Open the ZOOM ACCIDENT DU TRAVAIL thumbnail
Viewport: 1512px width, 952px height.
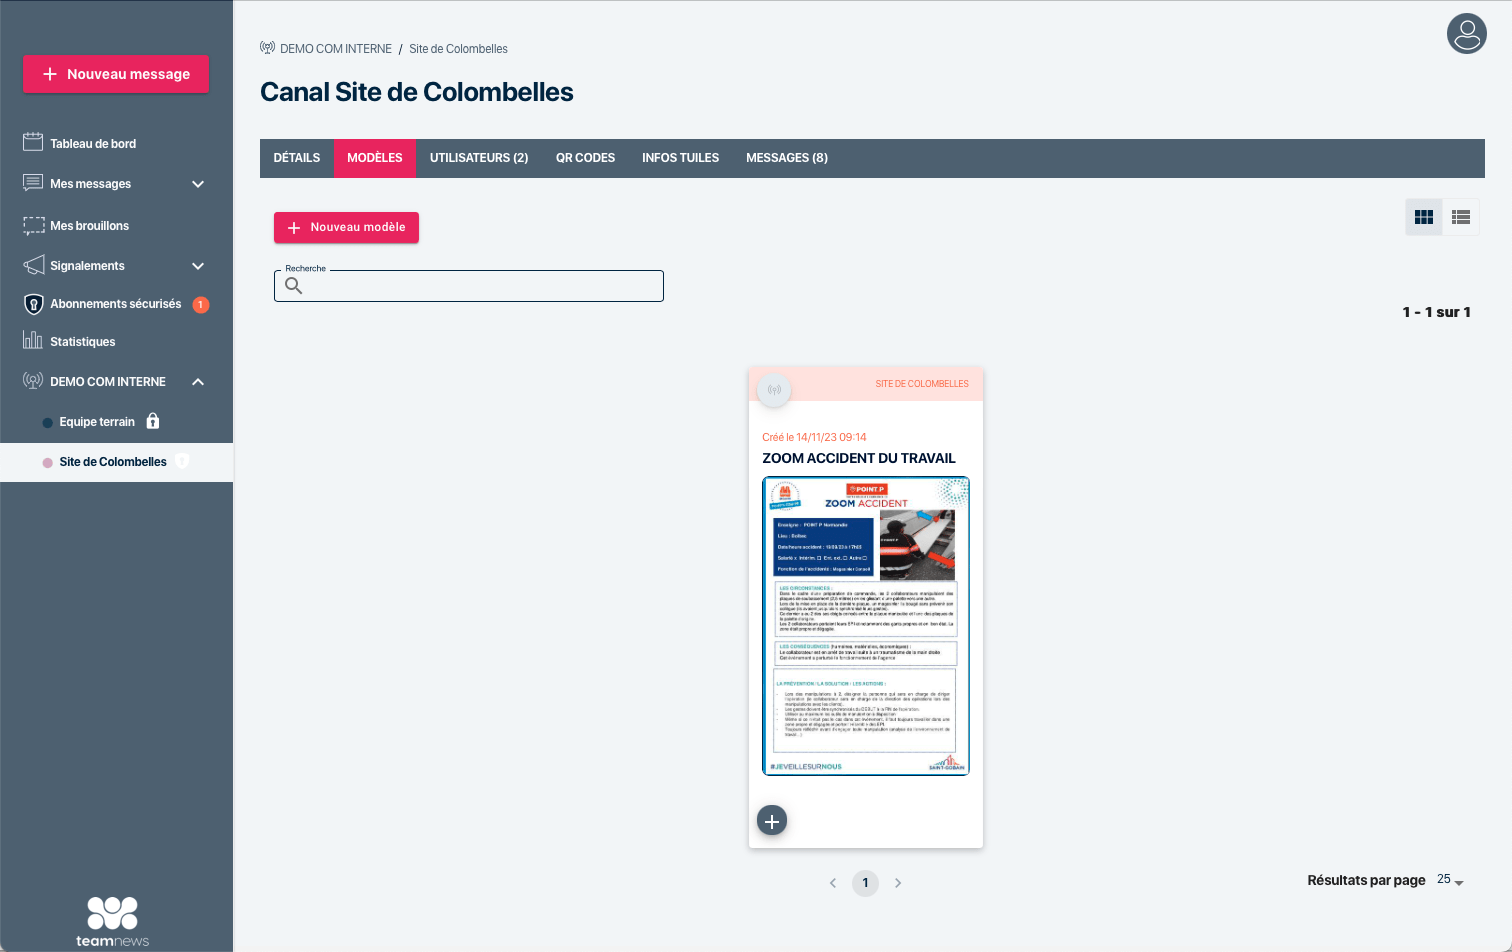point(866,626)
